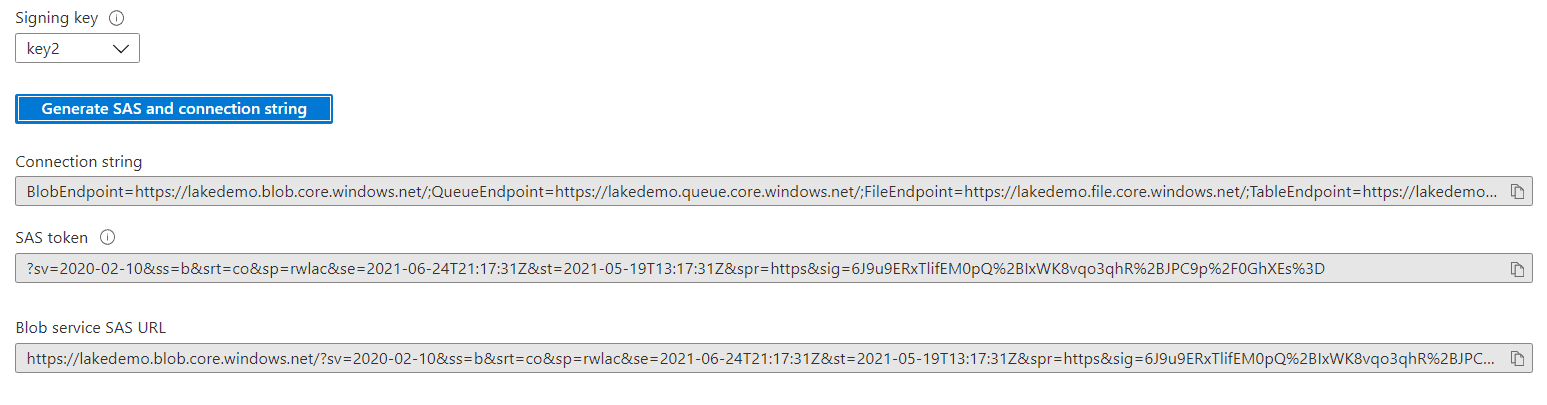
Task: Show info tooltip for SAS token
Action: tap(108, 238)
